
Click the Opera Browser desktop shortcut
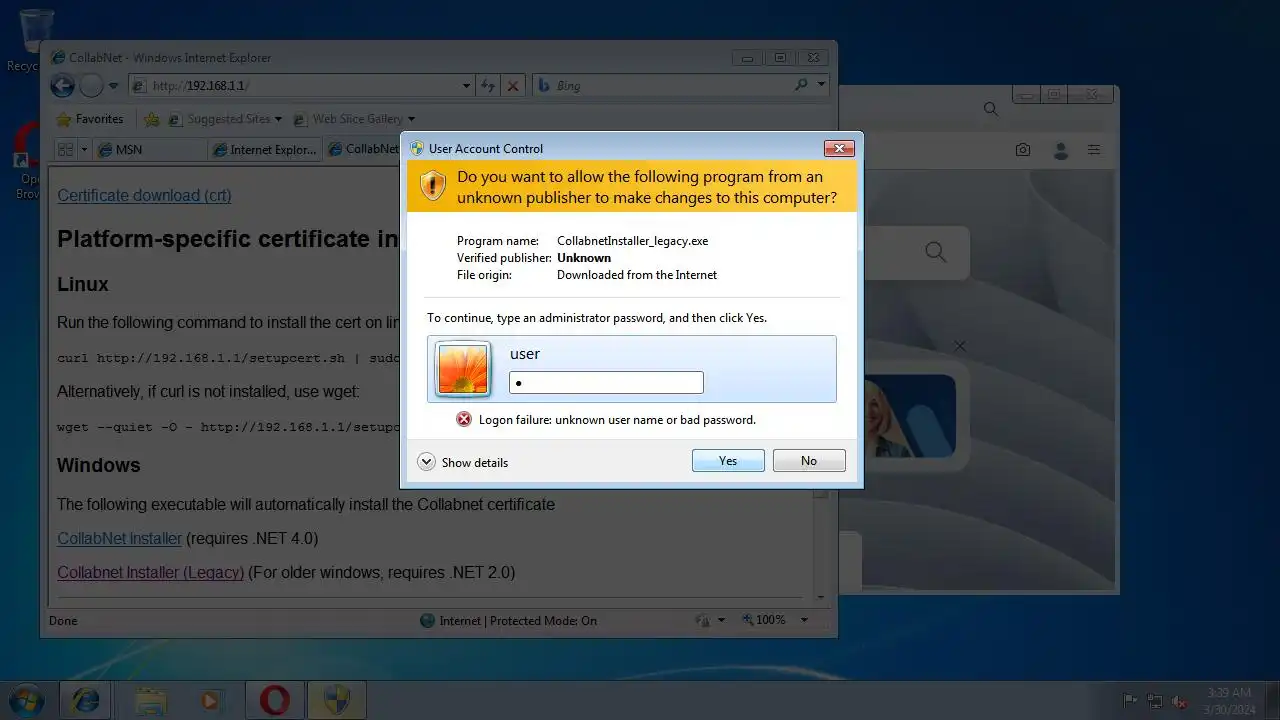(x=25, y=160)
